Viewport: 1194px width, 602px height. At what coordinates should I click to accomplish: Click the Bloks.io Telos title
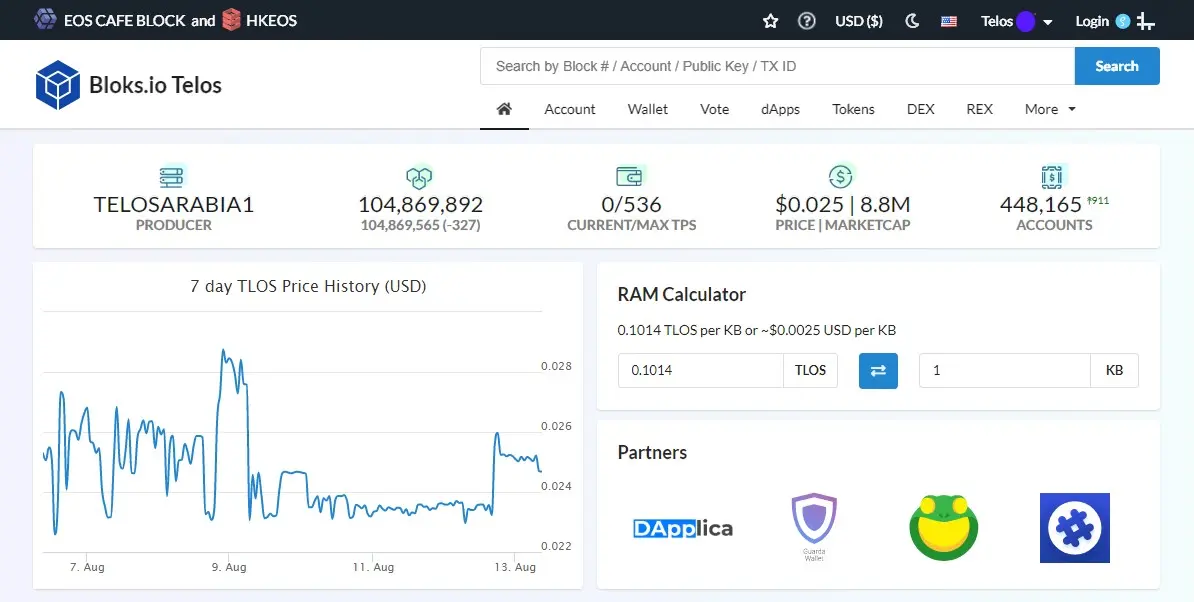(x=155, y=84)
